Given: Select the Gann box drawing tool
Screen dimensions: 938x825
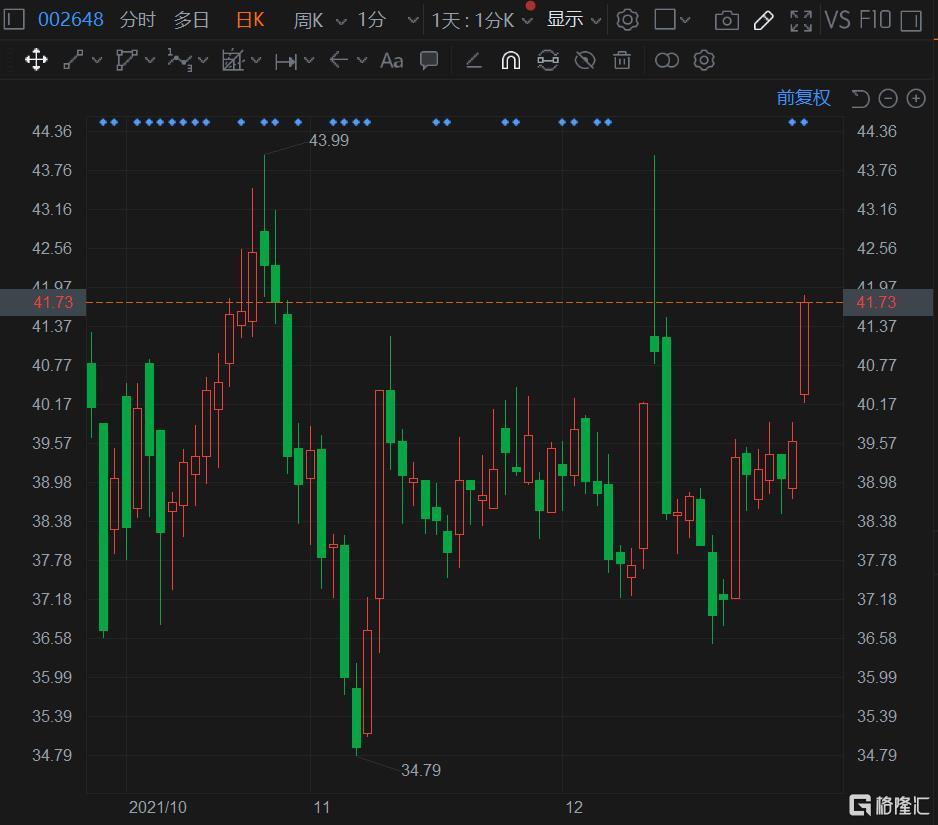Looking at the screenshot, I should [x=233, y=60].
